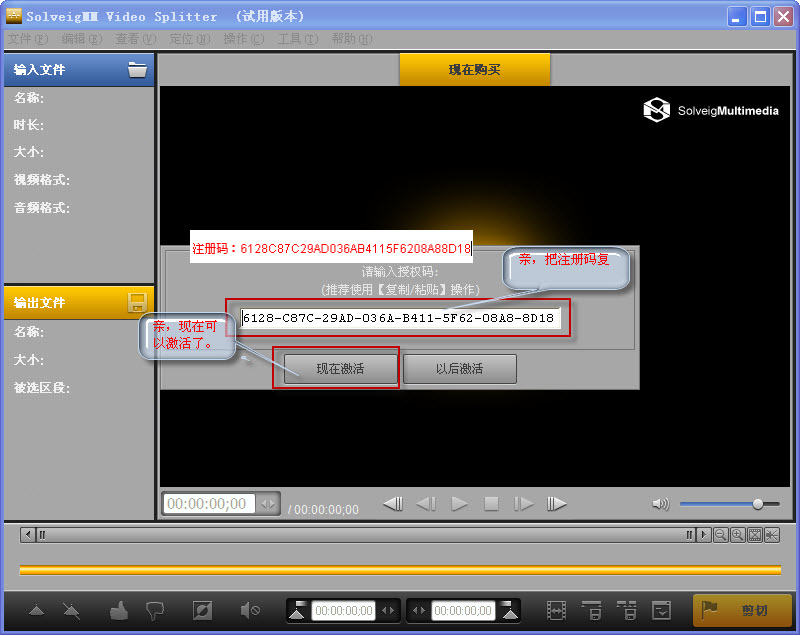
Task: Open input file via folder icon
Action: click(x=137, y=70)
